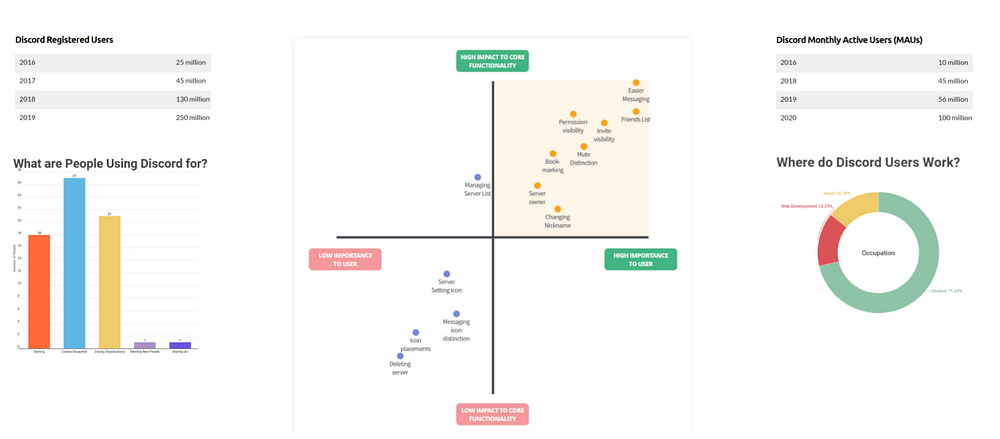The image size is (1000, 439).
Task: Click the High Impact to Core Functionality label
Action: (x=492, y=61)
